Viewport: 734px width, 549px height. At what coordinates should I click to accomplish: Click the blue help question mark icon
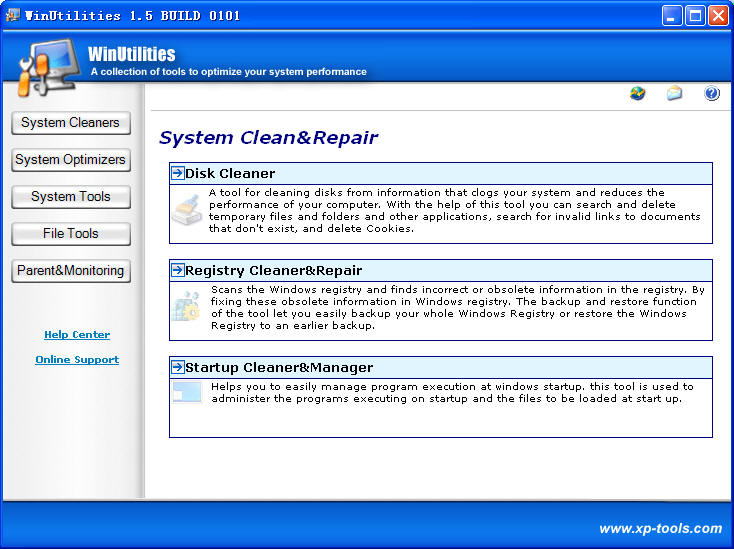click(x=712, y=94)
